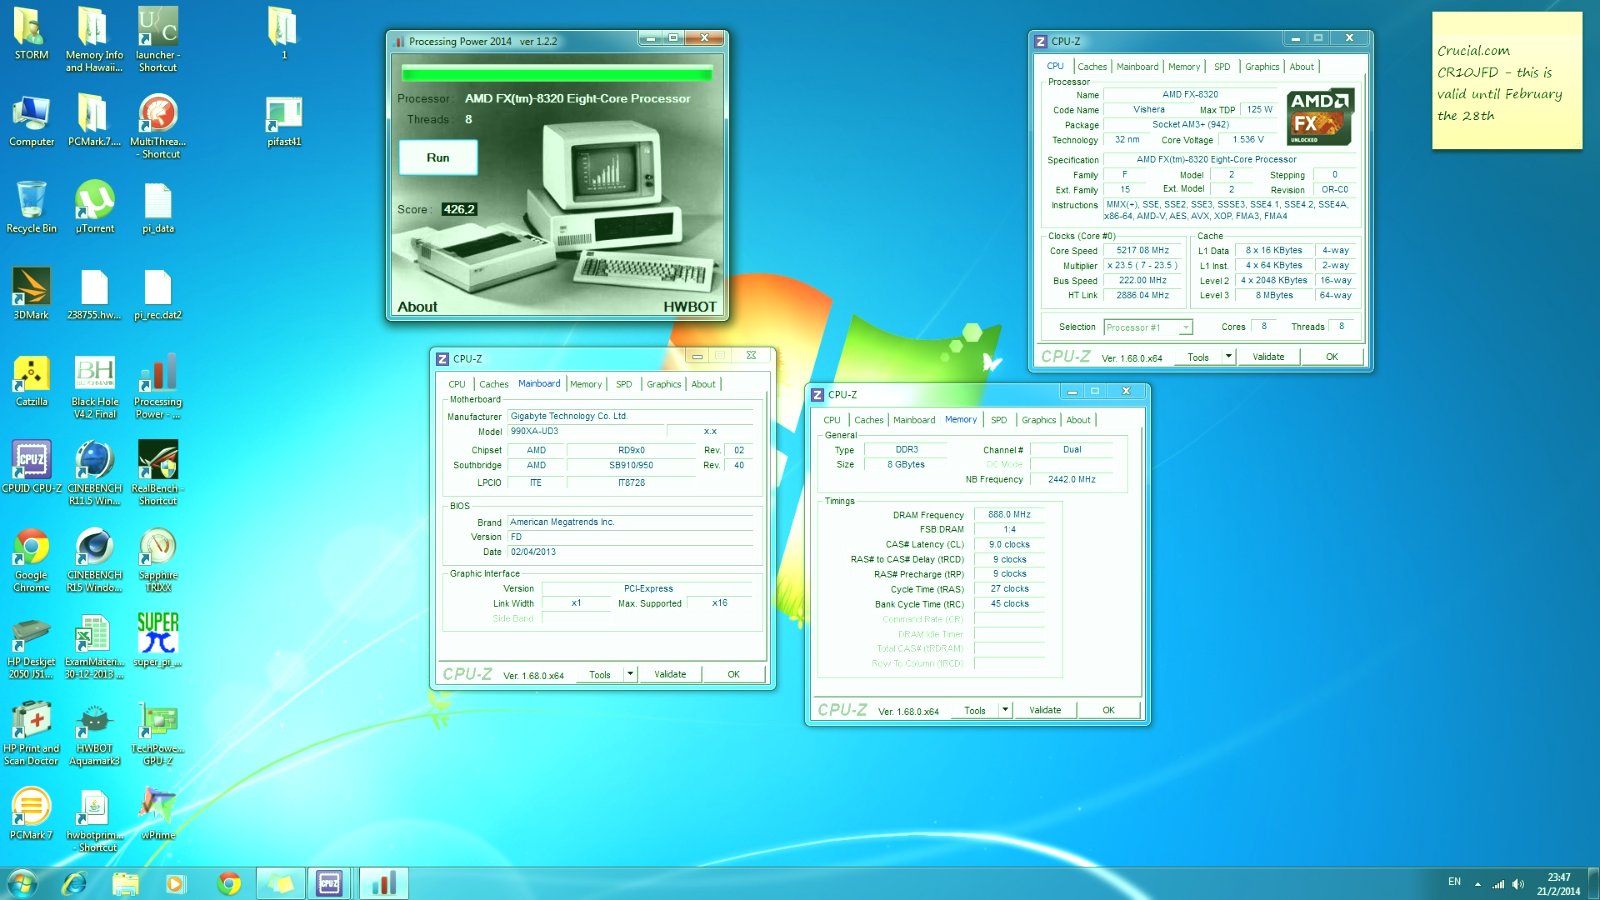Launch Catzilla desktop icon
The image size is (1600, 900).
[31, 381]
